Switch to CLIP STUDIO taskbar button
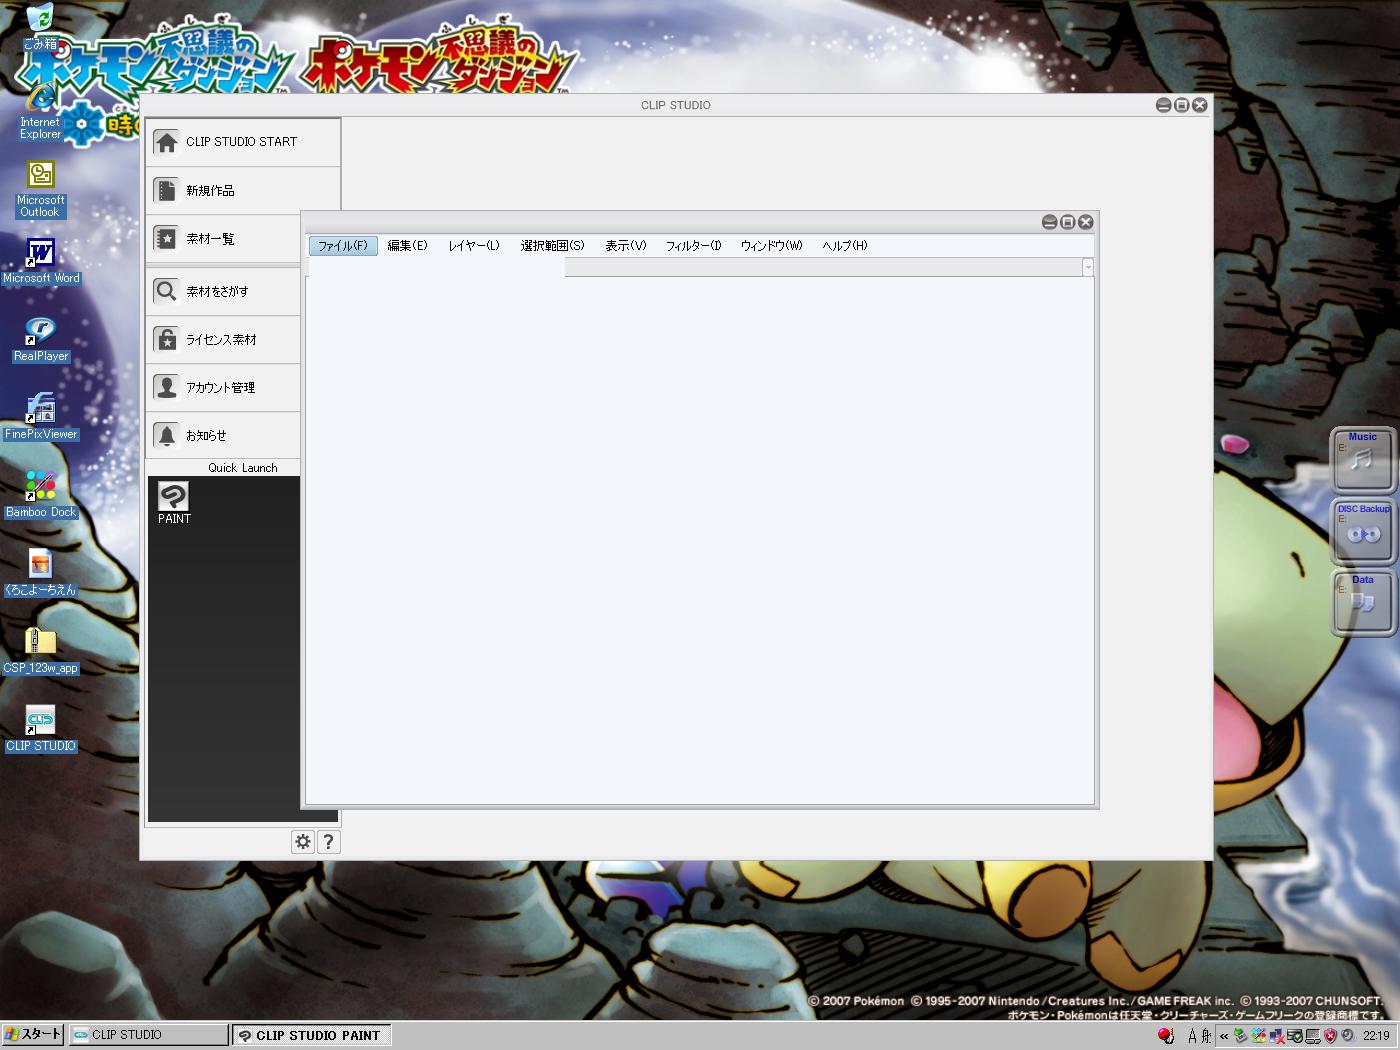 (x=149, y=1035)
